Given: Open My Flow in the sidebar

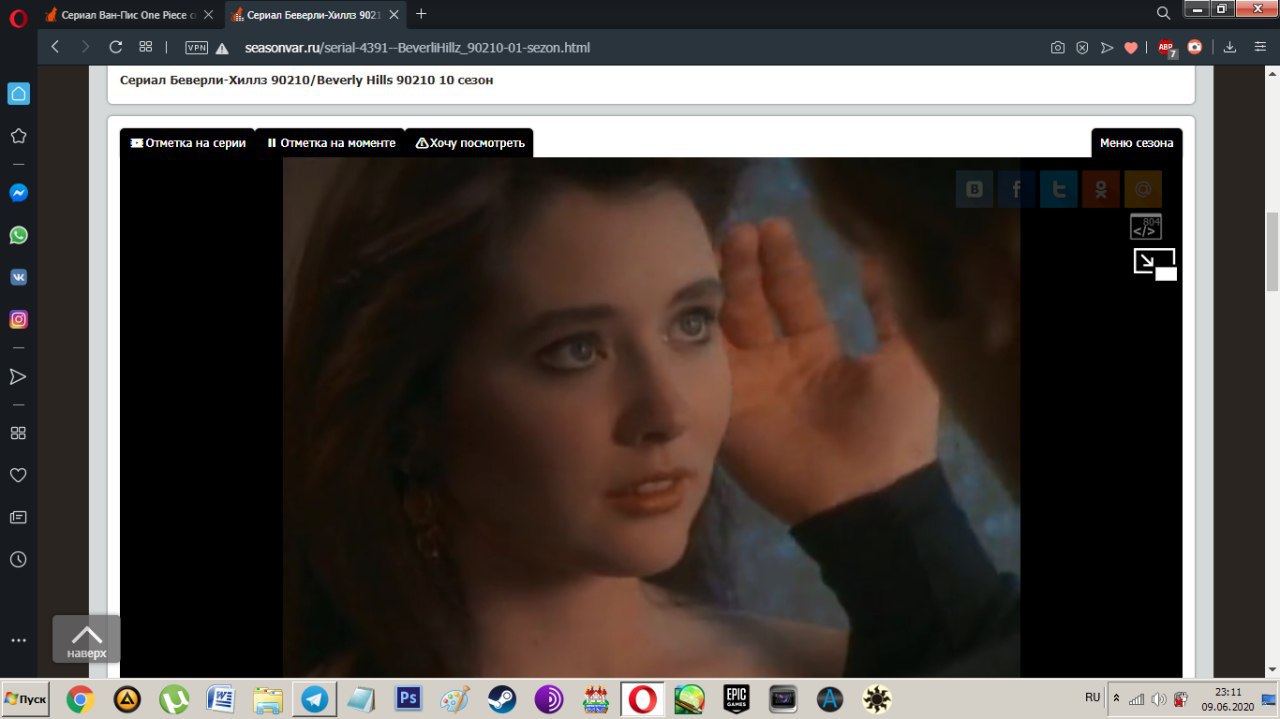Looking at the screenshot, I should (x=18, y=377).
